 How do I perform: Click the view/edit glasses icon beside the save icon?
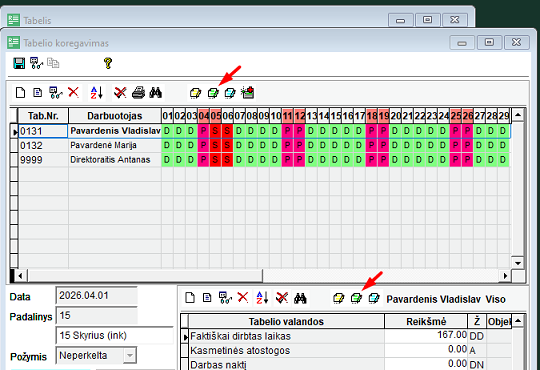(36, 63)
